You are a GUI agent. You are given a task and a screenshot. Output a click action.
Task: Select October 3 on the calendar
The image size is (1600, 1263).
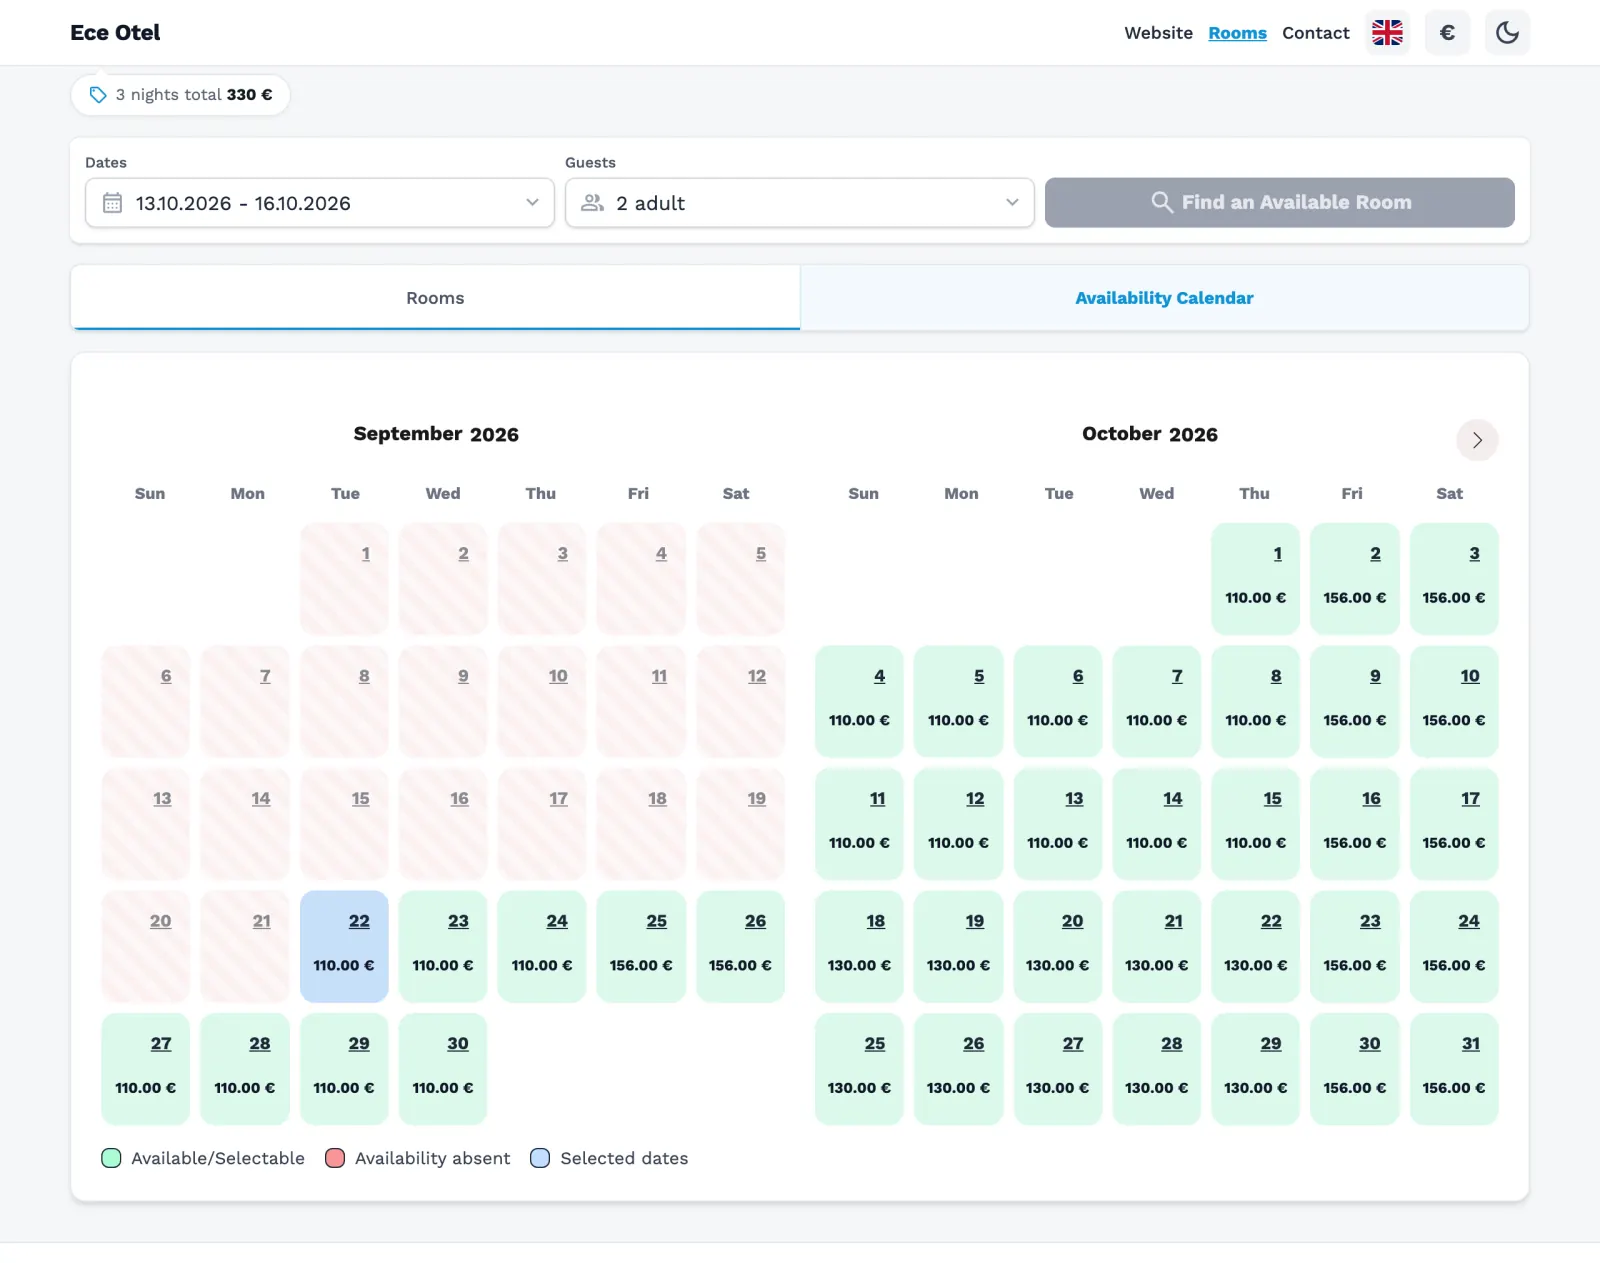[x=1454, y=579]
